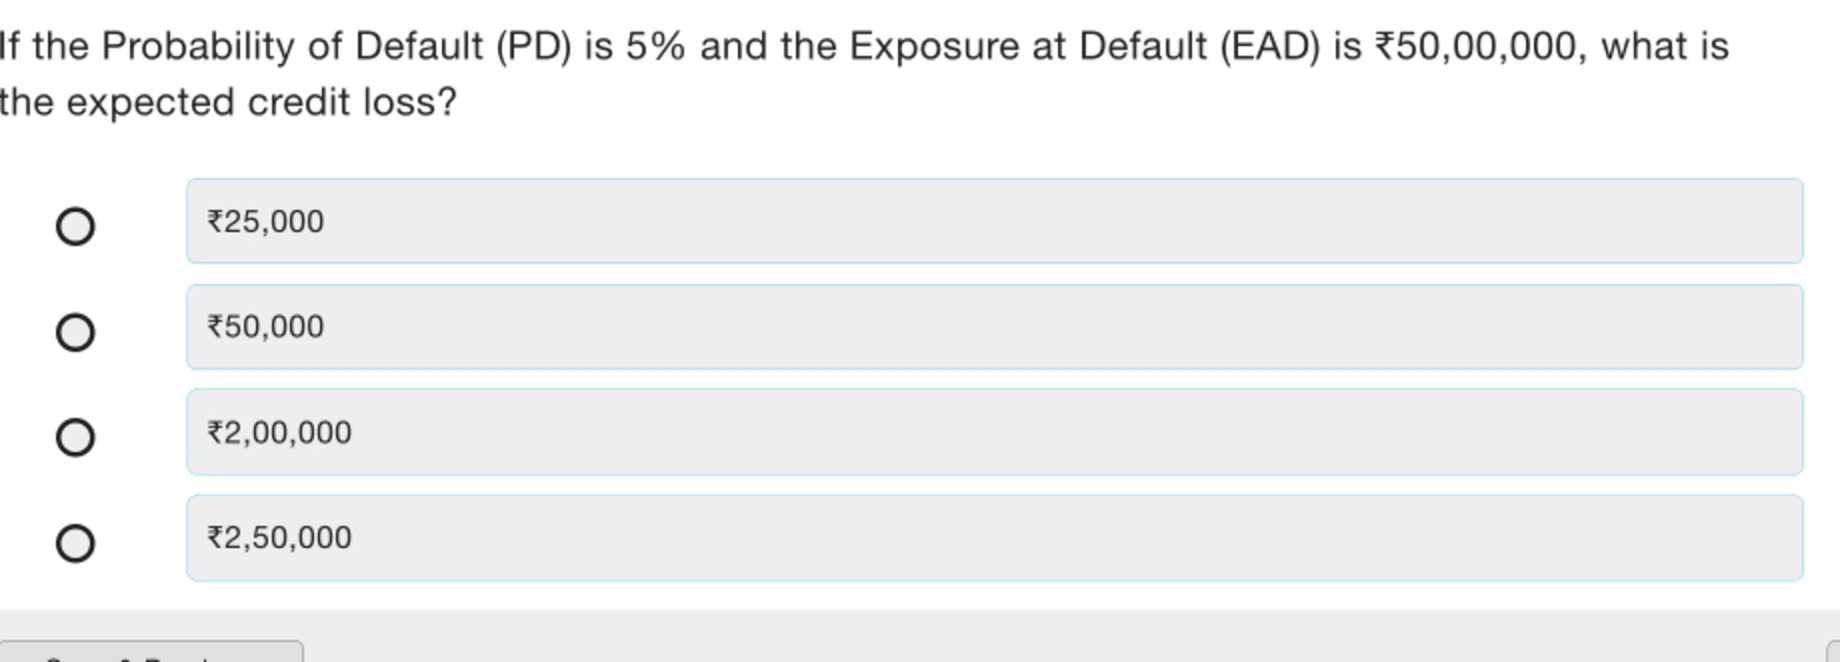Click the '₹50,000' text label
1840x662 pixels.
[265, 327]
